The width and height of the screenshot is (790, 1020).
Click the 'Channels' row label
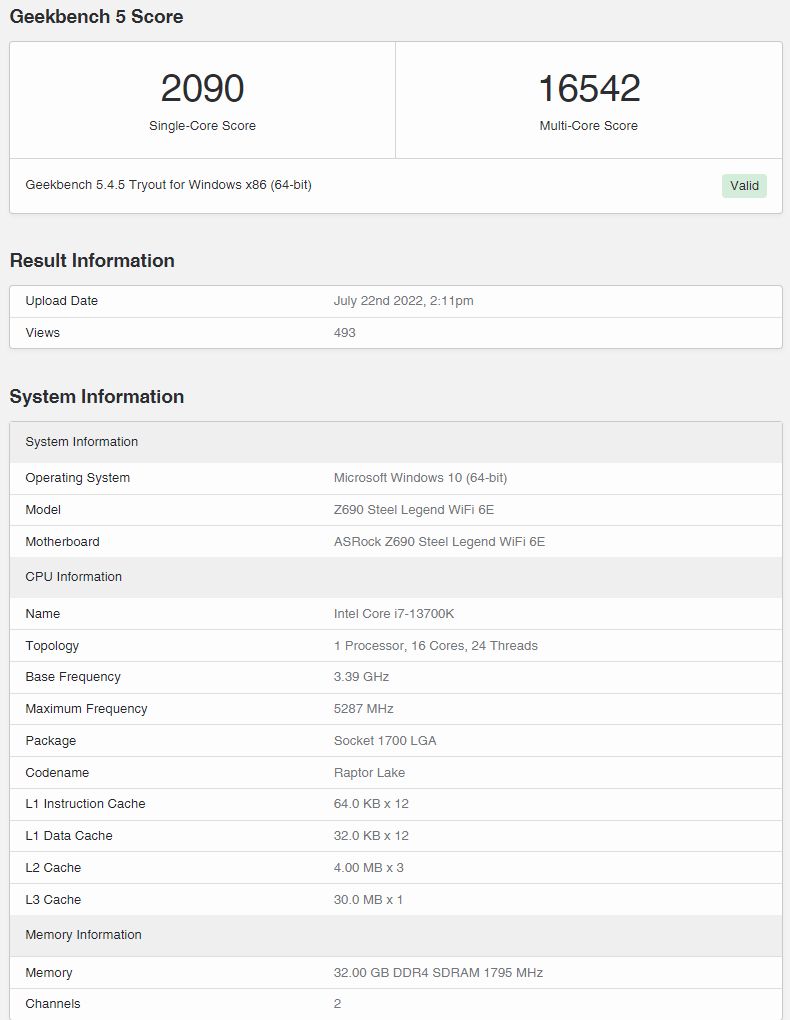click(x=53, y=1003)
